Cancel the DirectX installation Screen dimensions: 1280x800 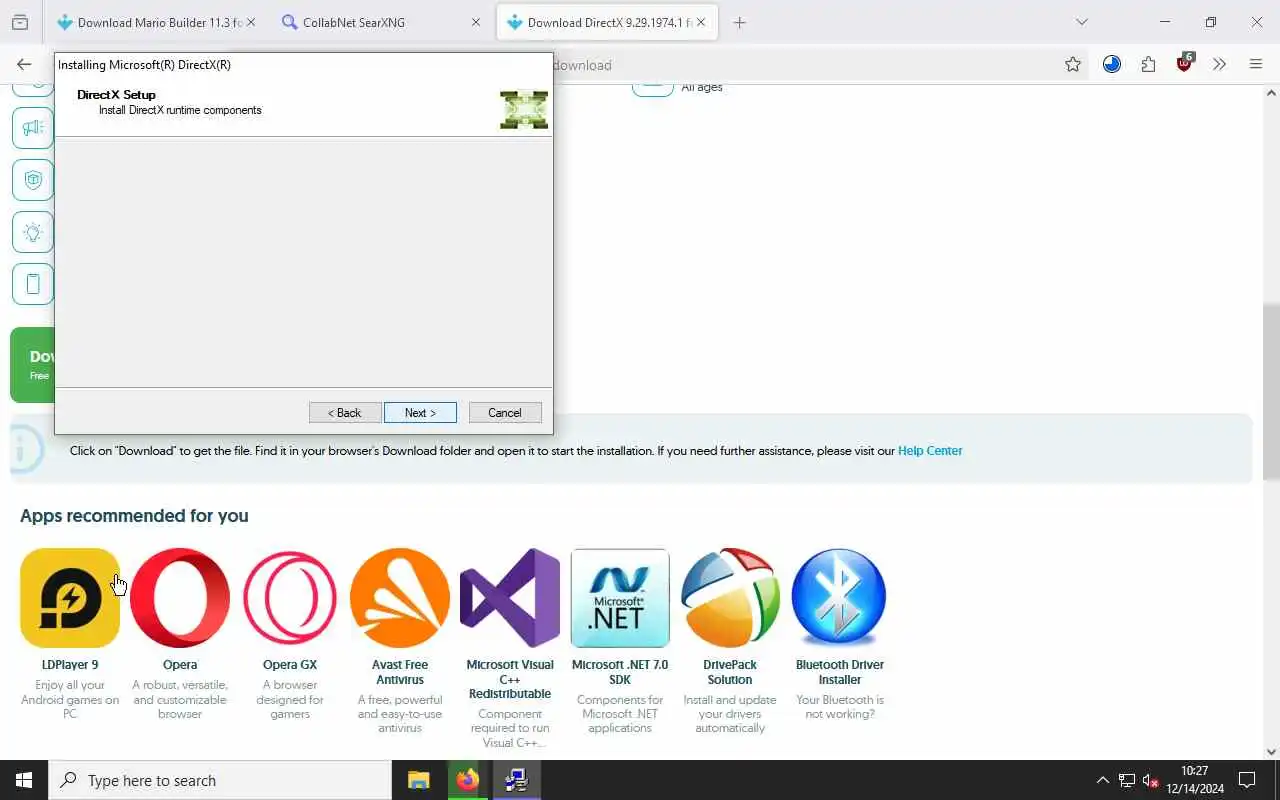[x=505, y=413]
